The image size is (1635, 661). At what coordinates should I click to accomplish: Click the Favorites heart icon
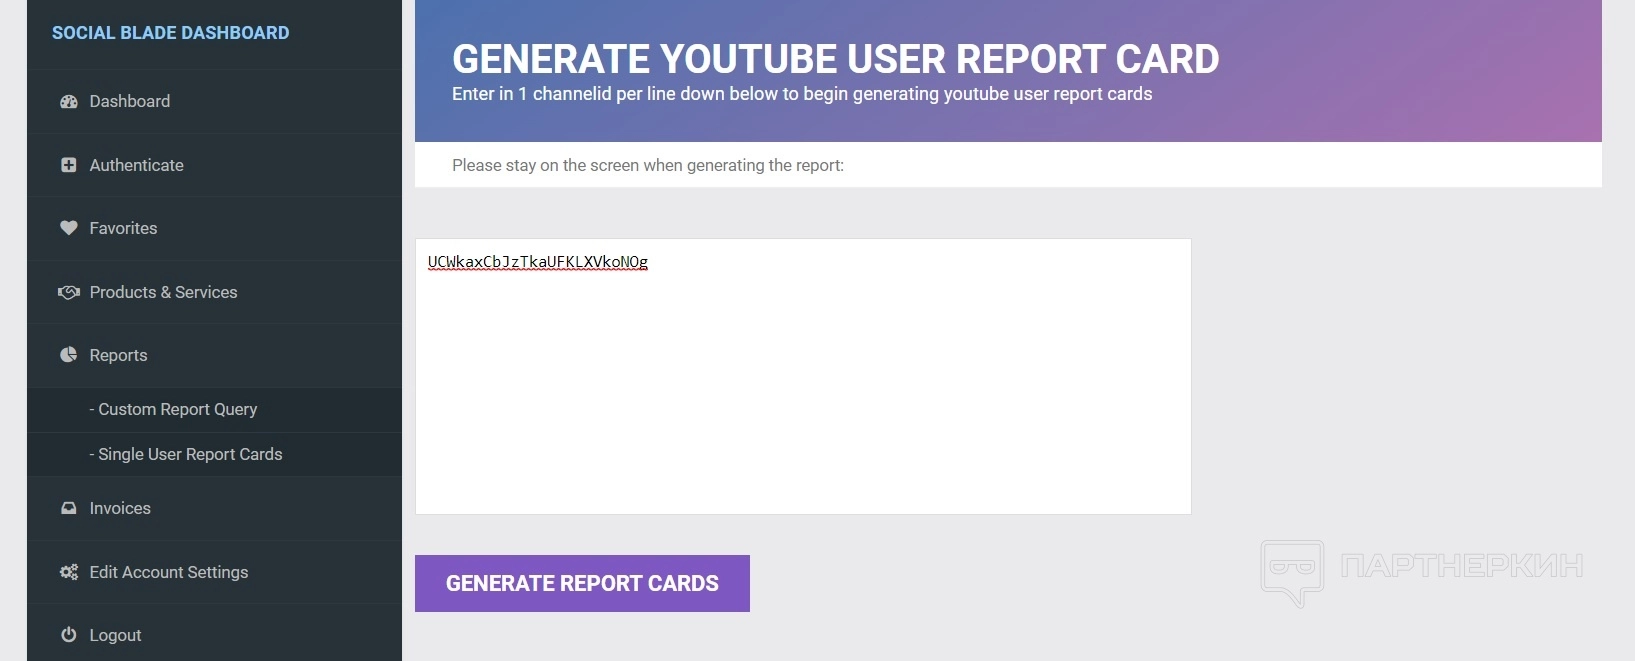[69, 228]
